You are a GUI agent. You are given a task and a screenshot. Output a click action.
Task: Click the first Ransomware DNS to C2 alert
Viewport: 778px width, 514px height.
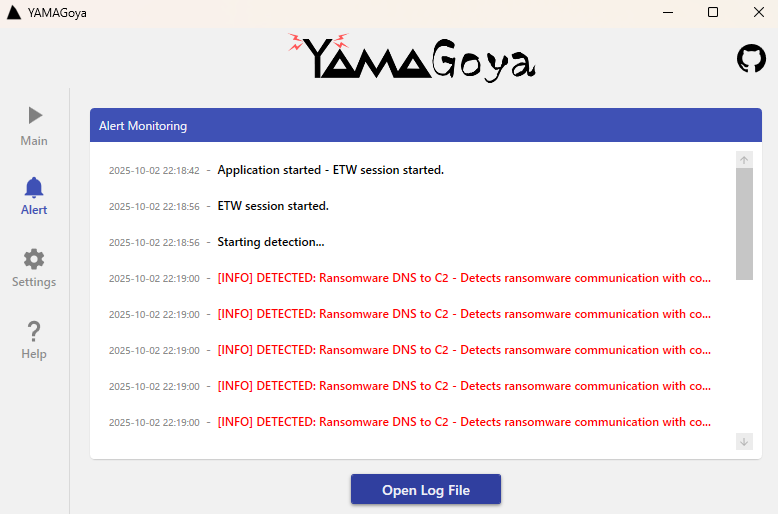click(x=464, y=278)
